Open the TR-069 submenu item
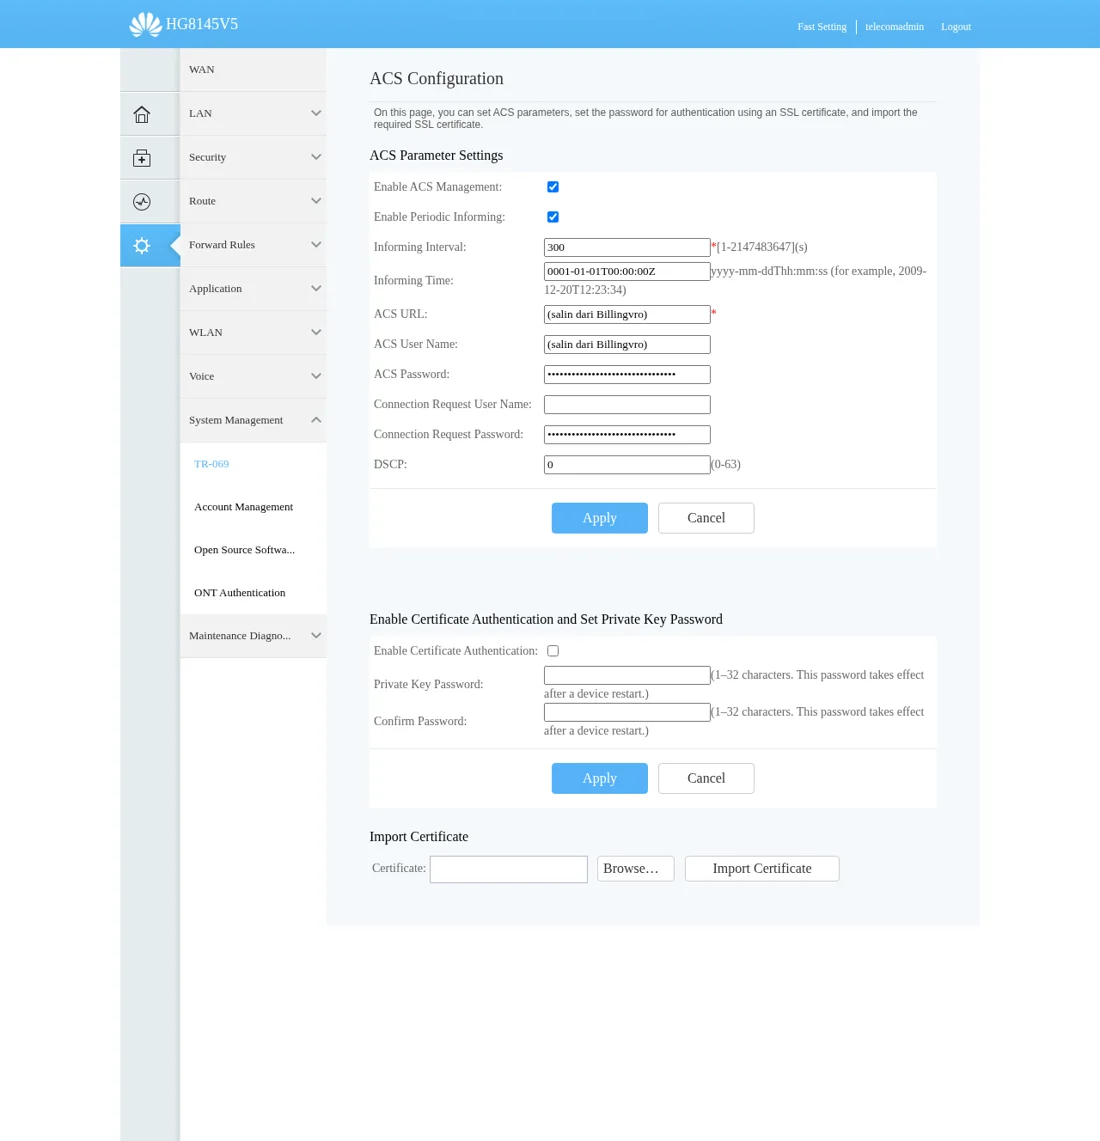1100x1141 pixels. (x=211, y=464)
